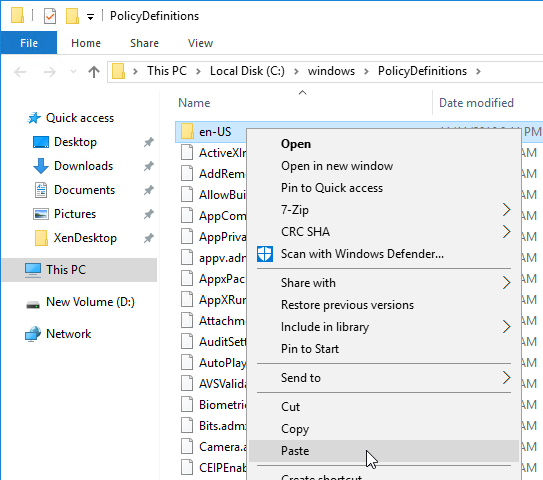Viewport: 543px width, 480px height.
Task: Open Pictures in the navigation pane
Action: pos(75,214)
